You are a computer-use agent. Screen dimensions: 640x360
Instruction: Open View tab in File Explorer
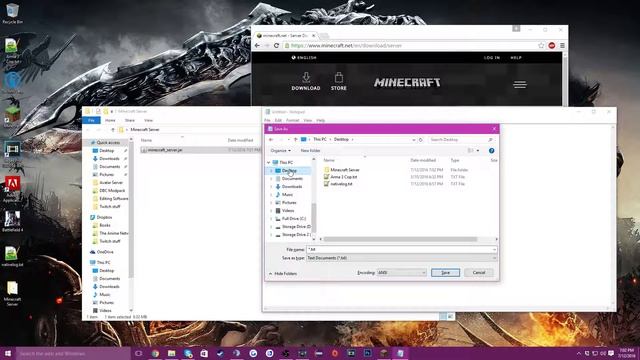(x=148, y=120)
